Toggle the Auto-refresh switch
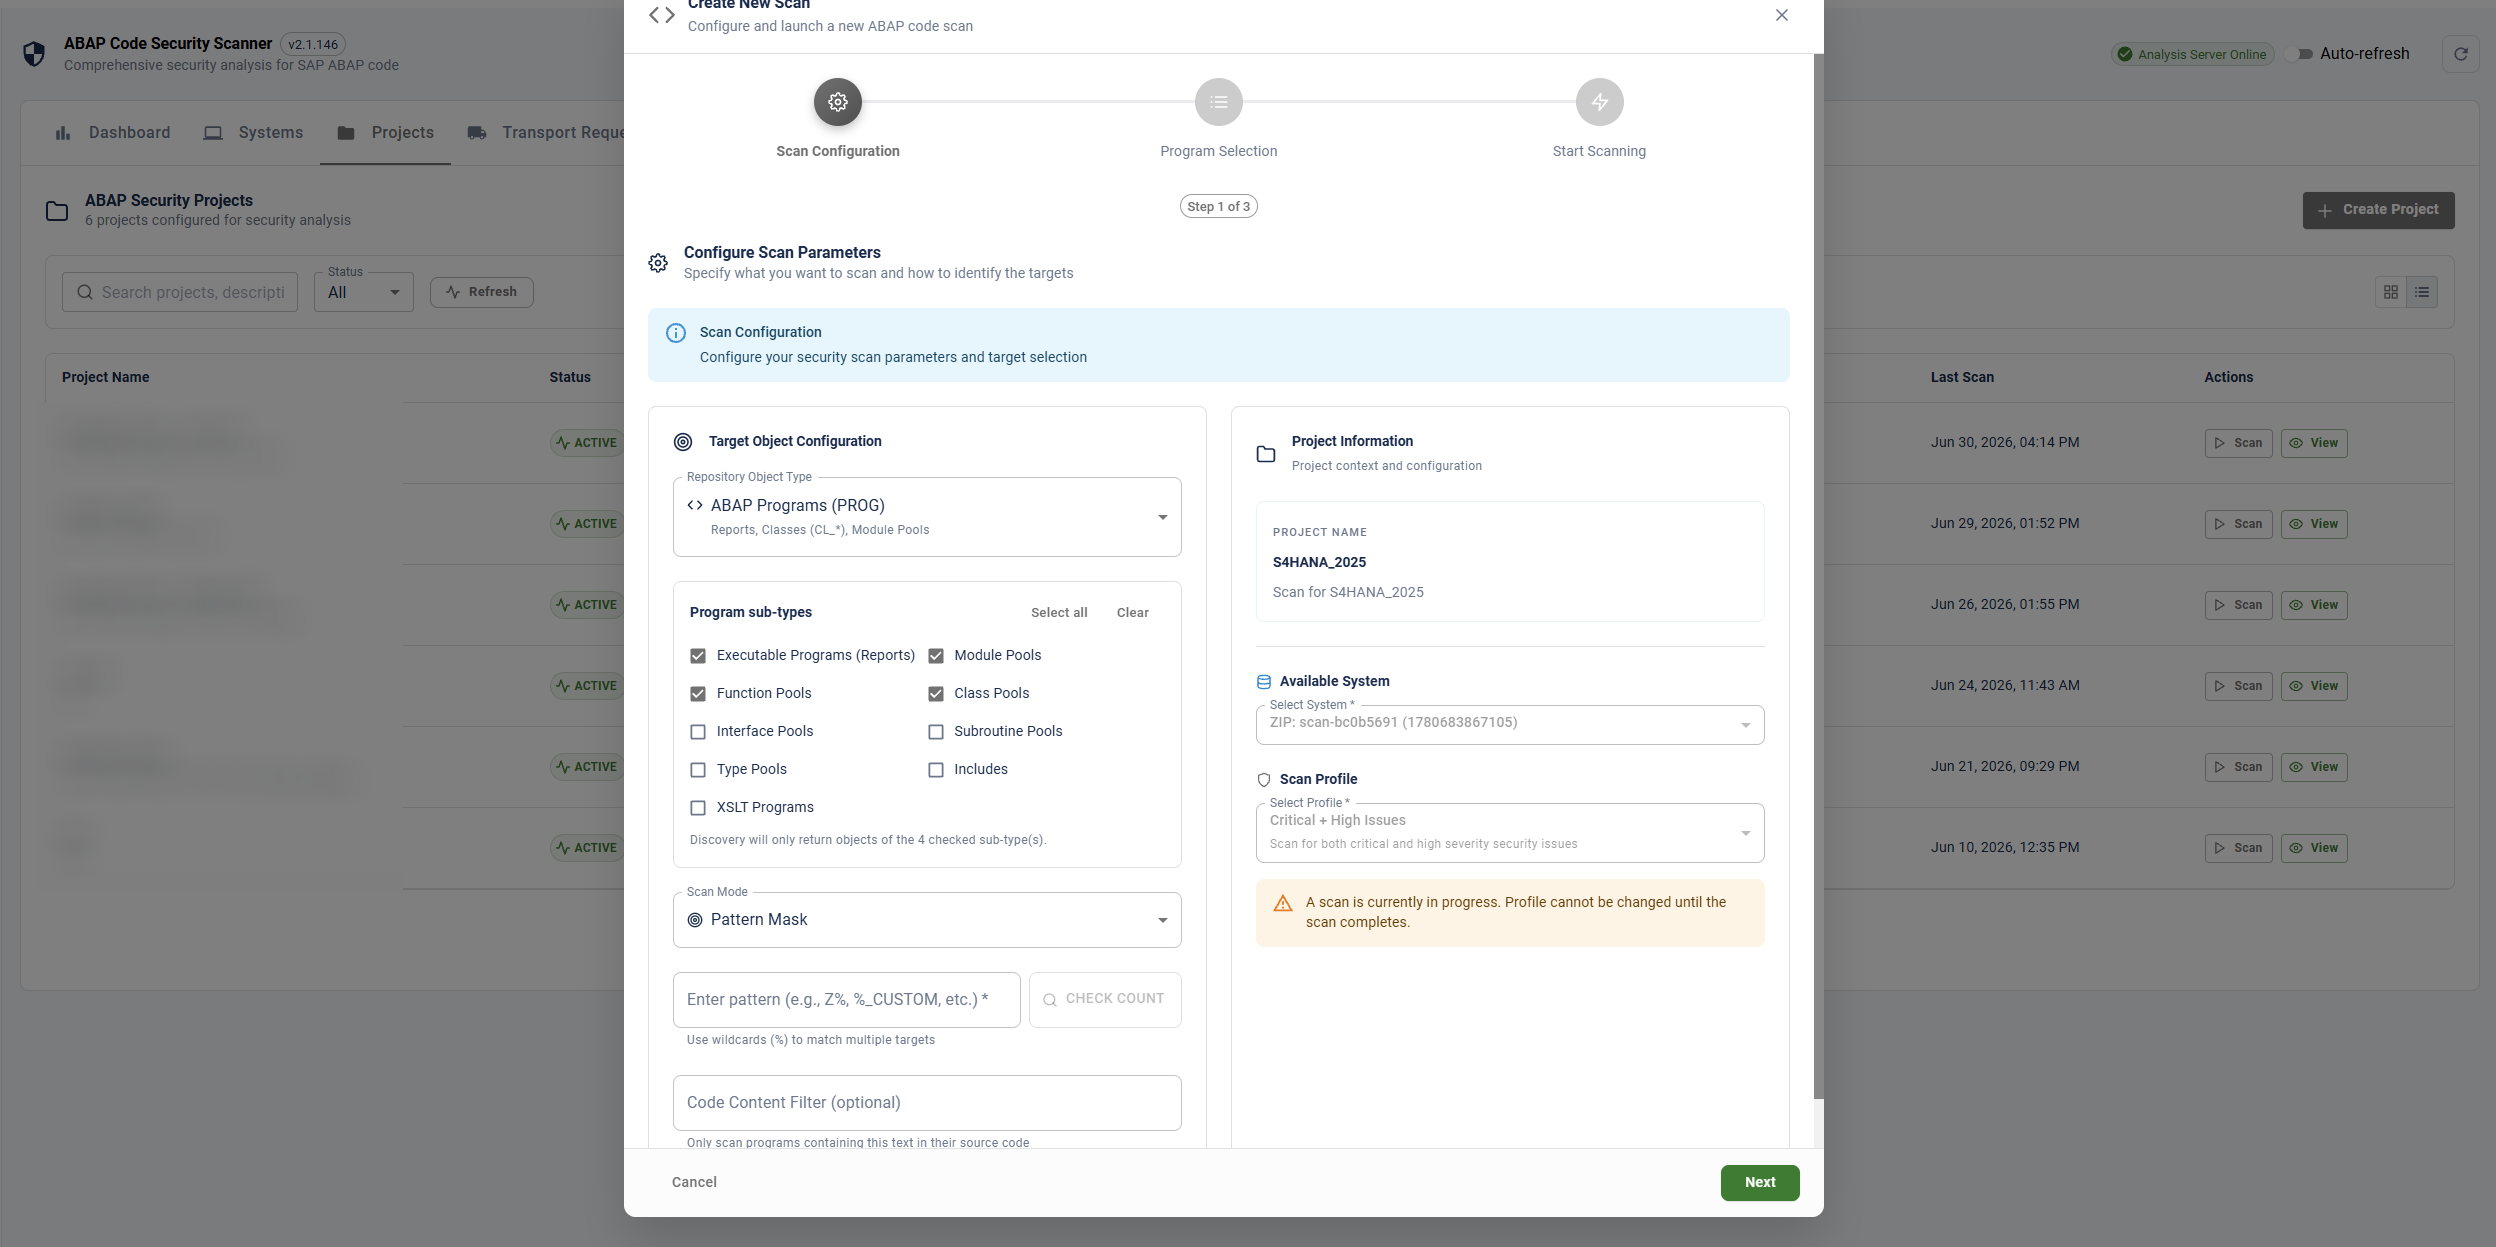This screenshot has height=1247, width=2496. click(2299, 54)
